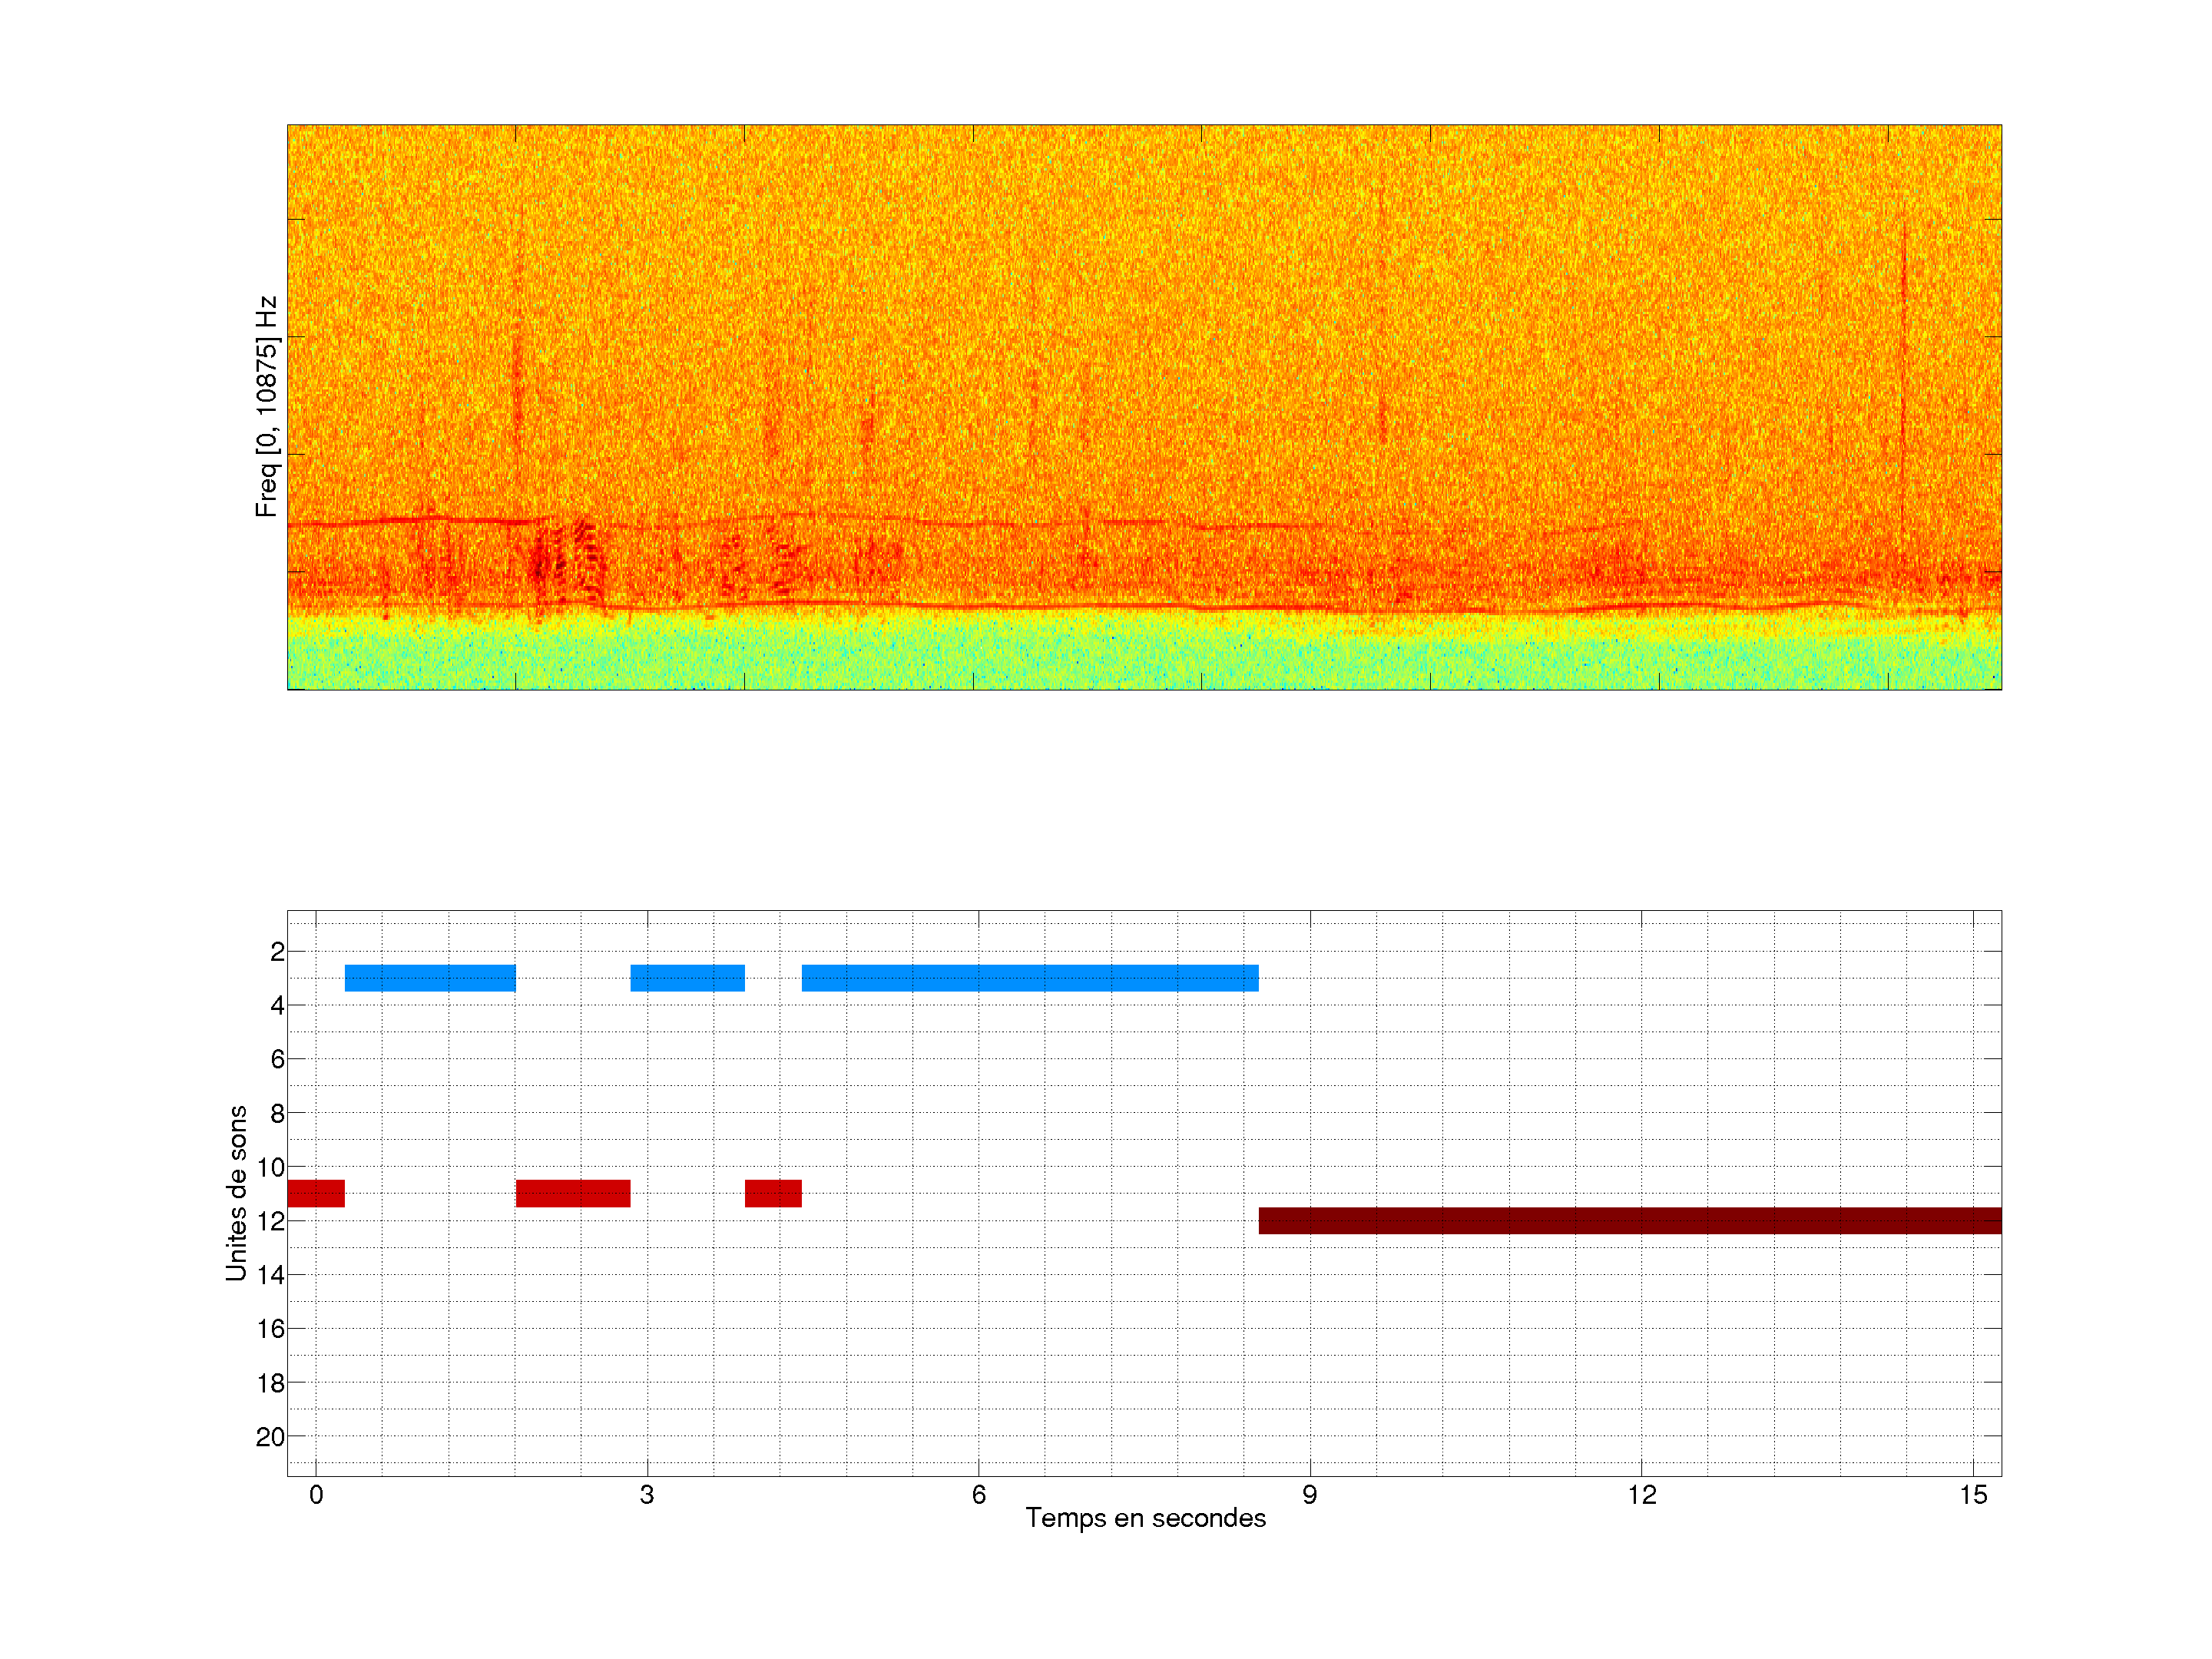Select the first blue bar starting after 0 seconds
The height and width of the screenshot is (1659, 2212).
[430, 978]
